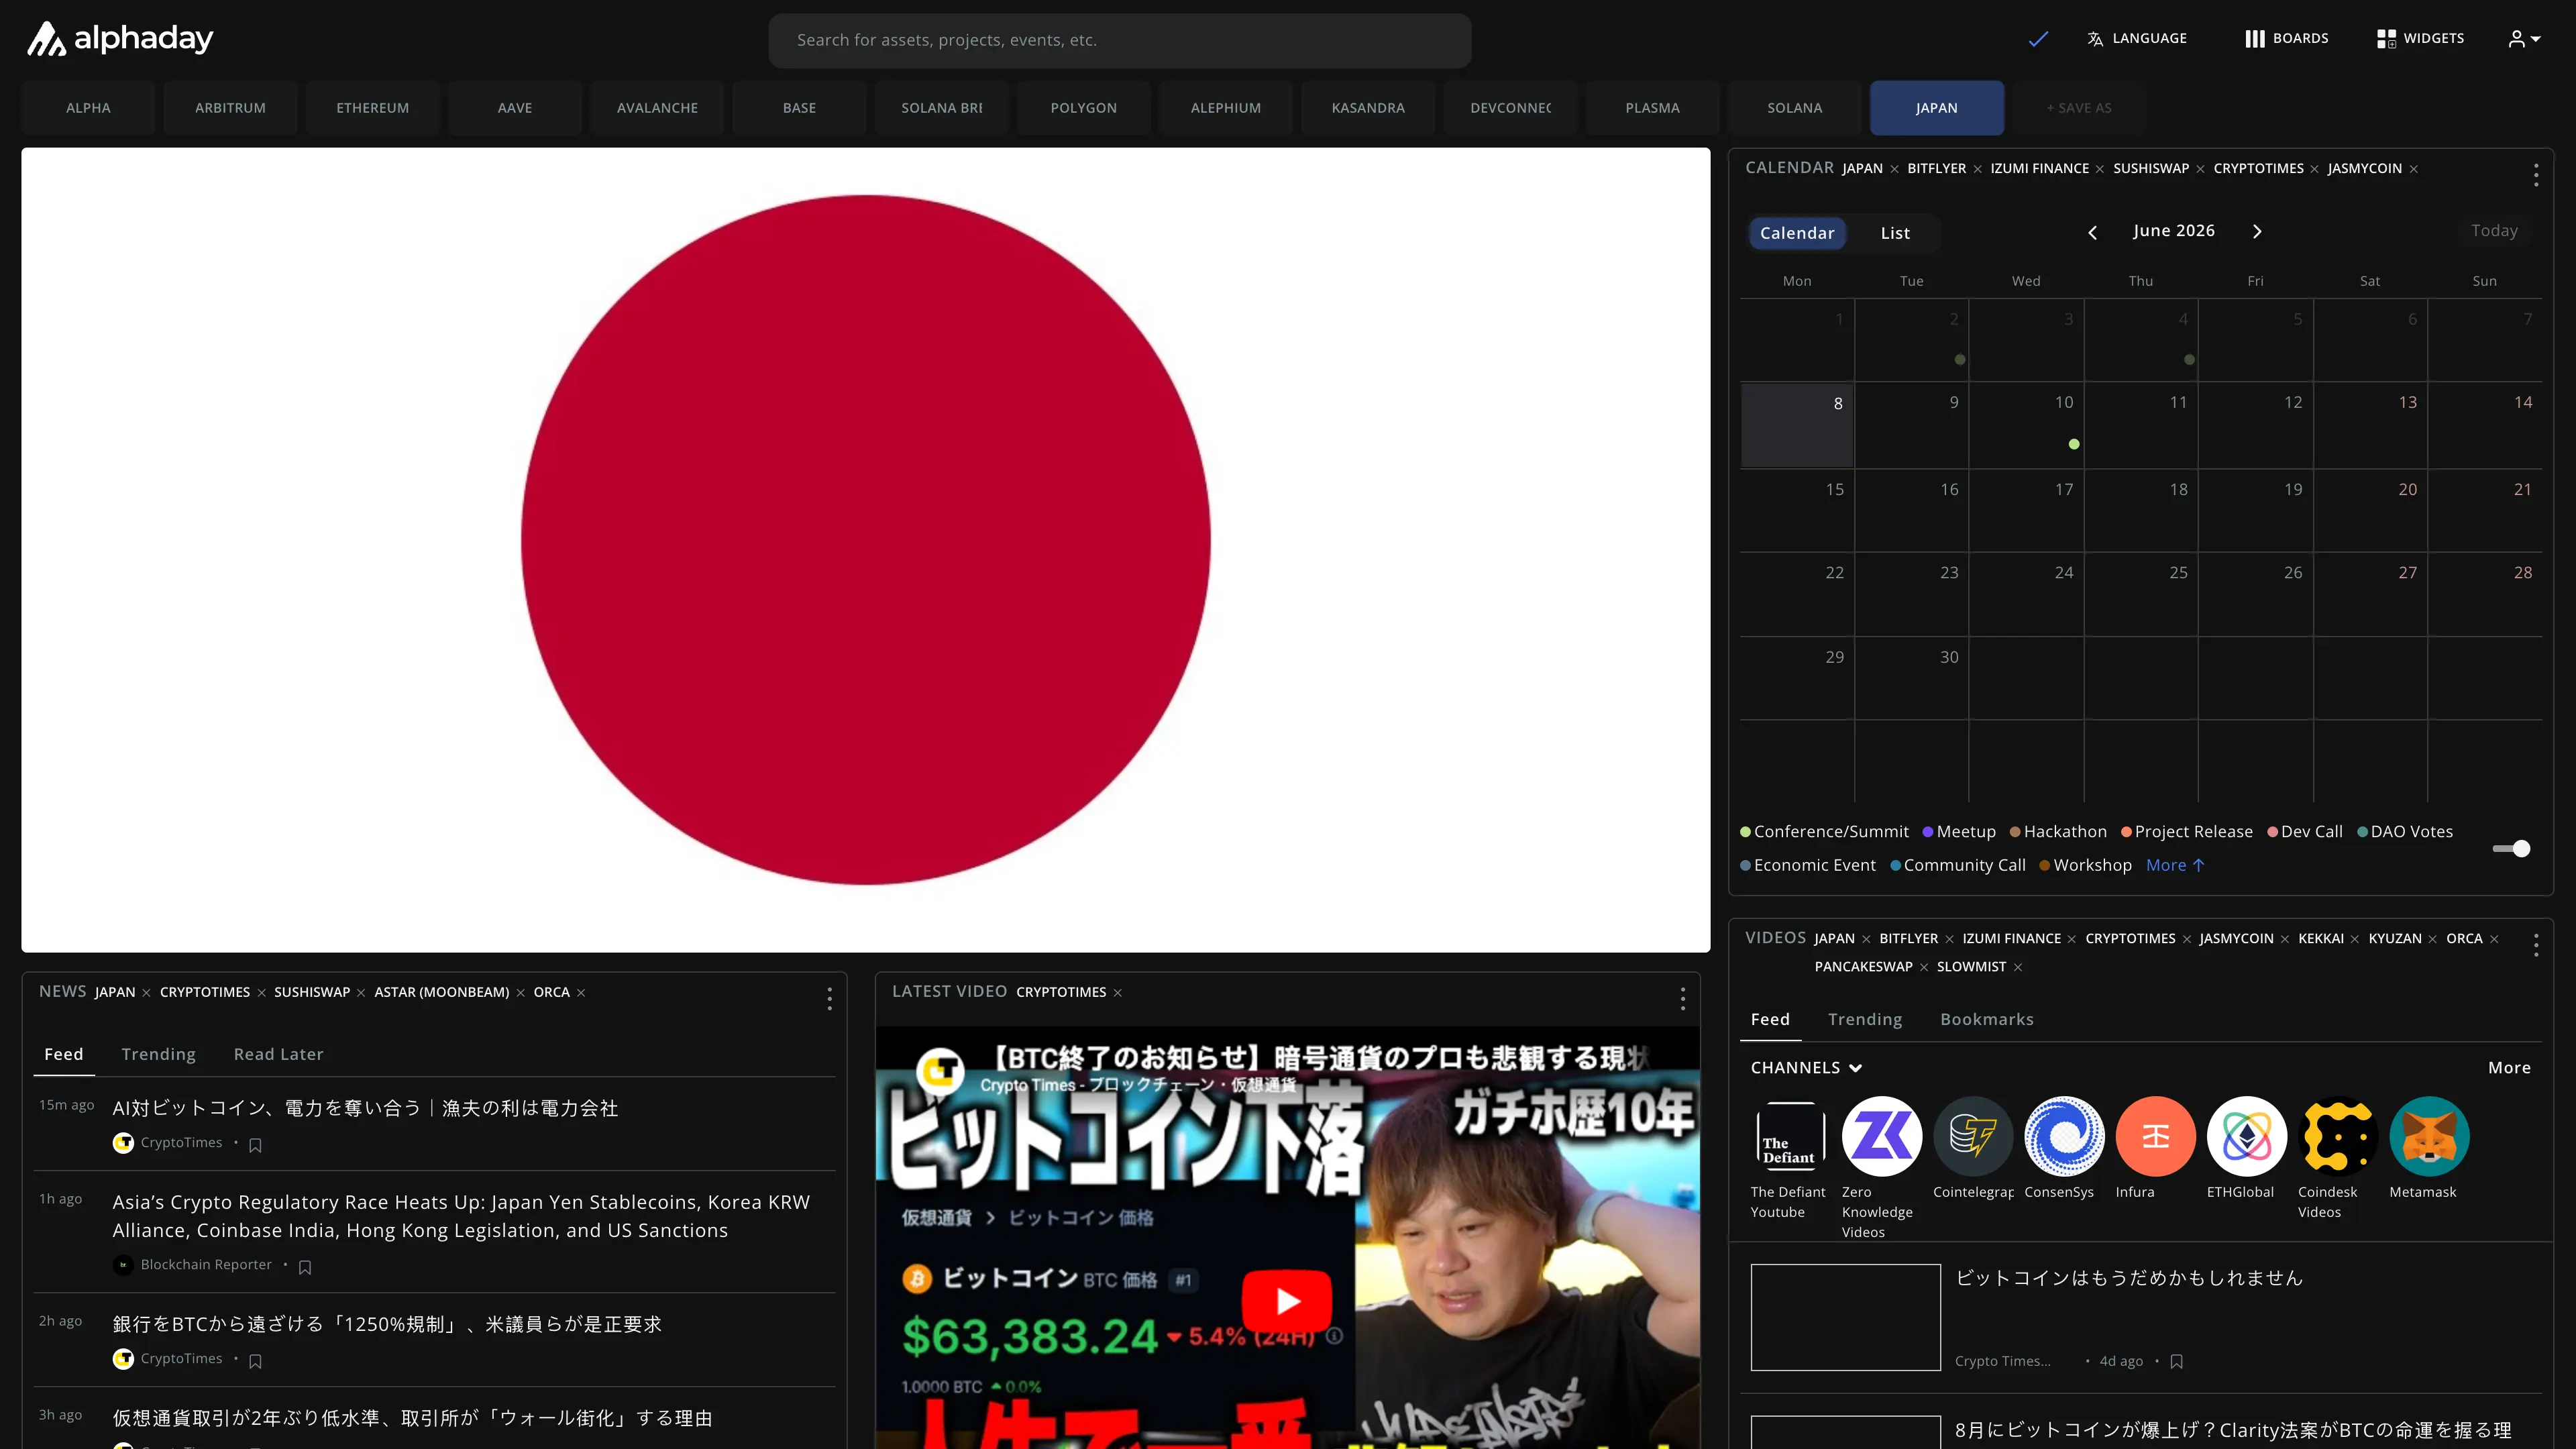Screen dimensions: 2576x1449
Task: Select Coindesk Videos channel
Action: (x=2338, y=1136)
